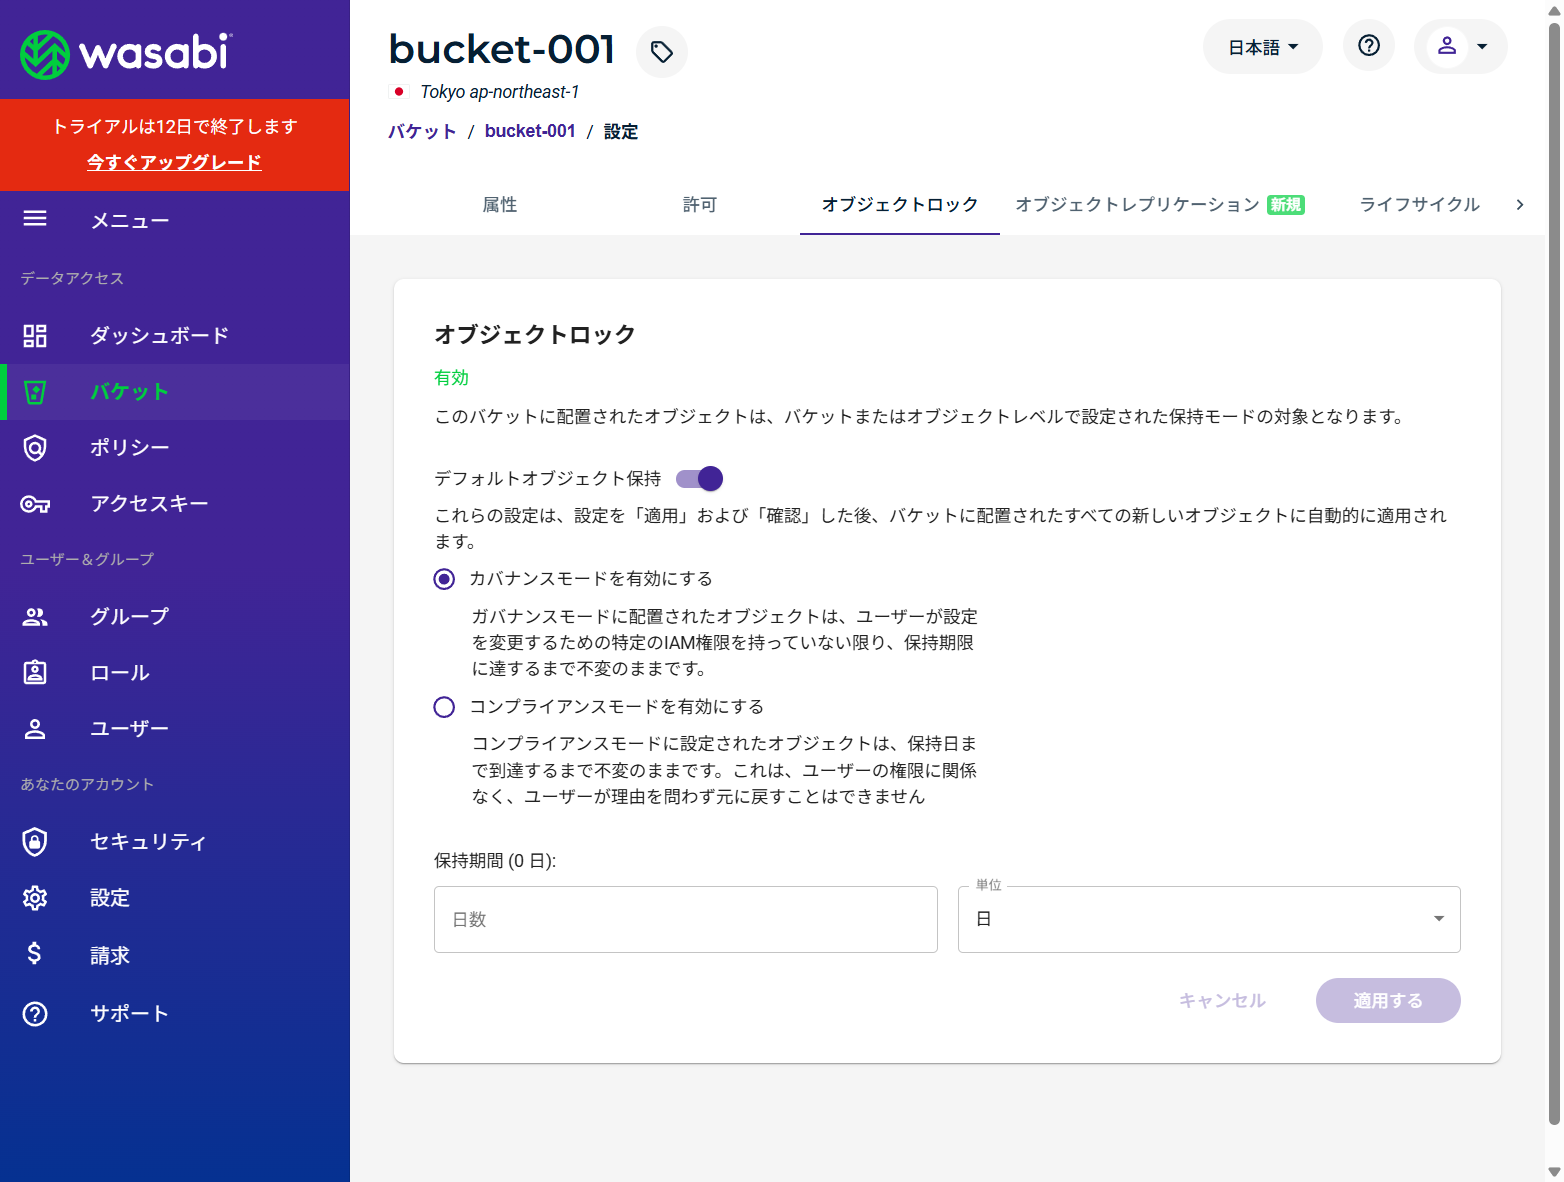Click the Tokyo ap-northeast-1 region text
This screenshot has height=1182, width=1564.
(500, 92)
